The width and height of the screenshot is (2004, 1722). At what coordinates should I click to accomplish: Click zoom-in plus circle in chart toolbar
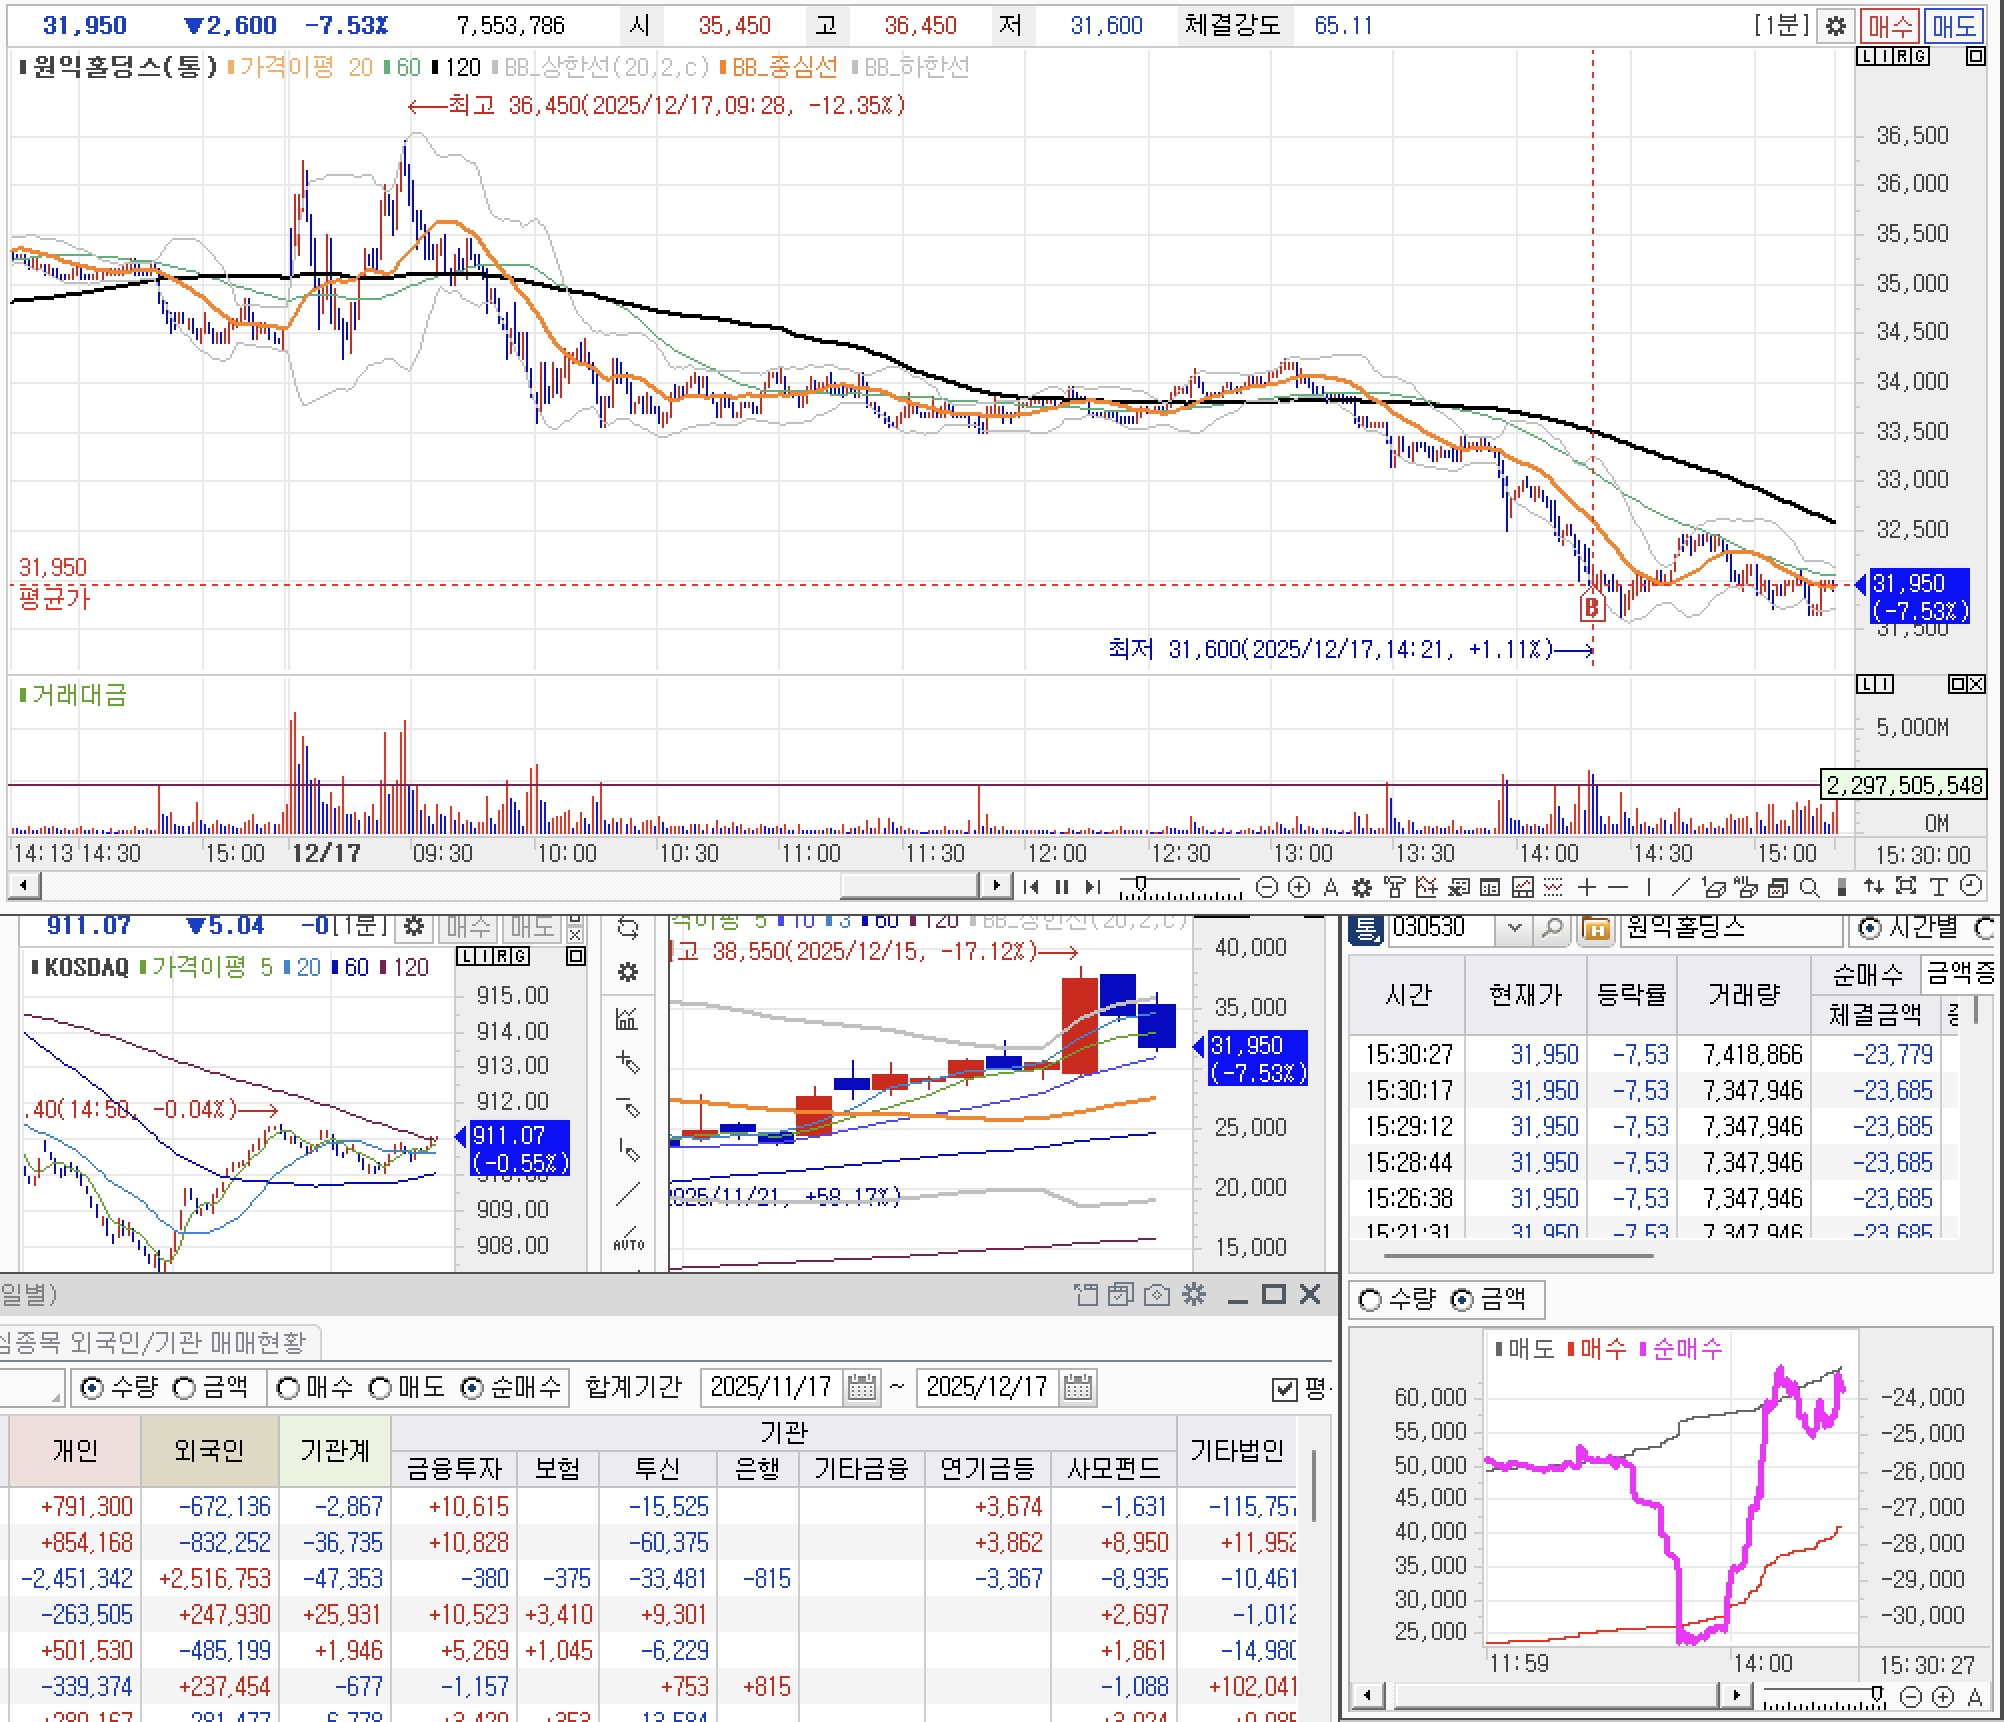(1299, 887)
